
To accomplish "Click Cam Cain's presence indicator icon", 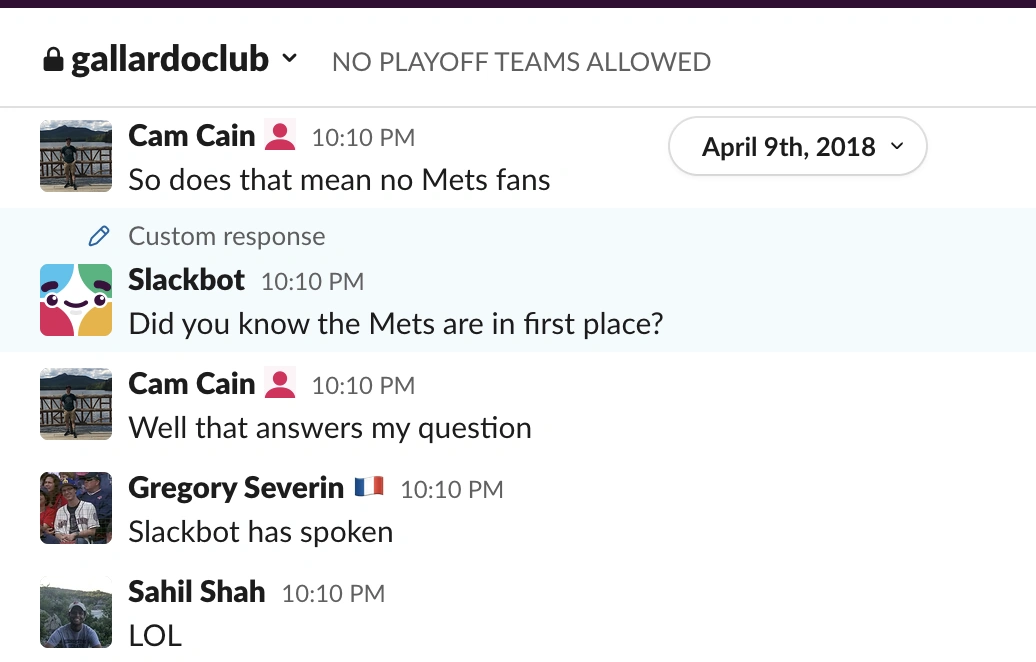I will click(278, 134).
